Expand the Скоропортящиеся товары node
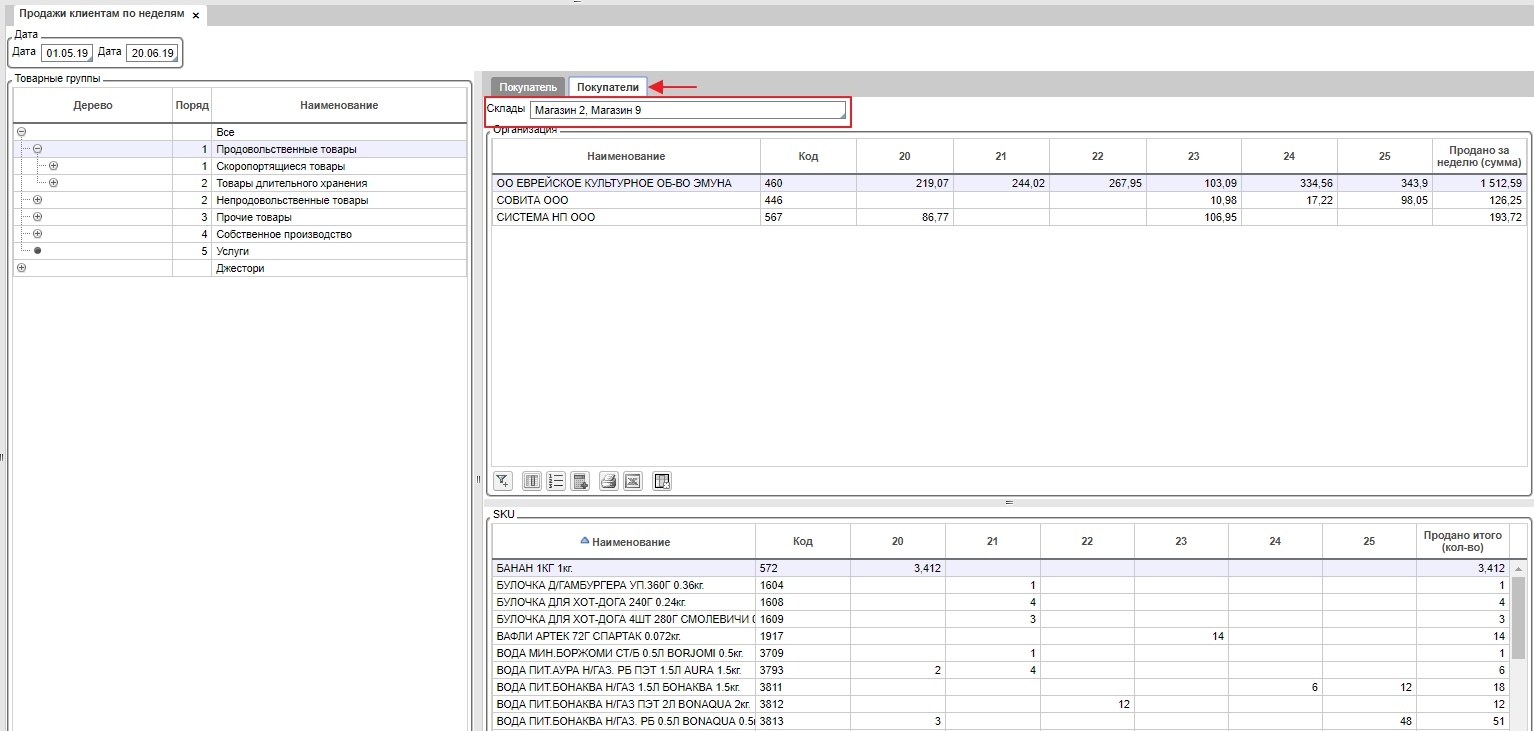The height and width of the screenshot is (731, 1534). (53, 166)
